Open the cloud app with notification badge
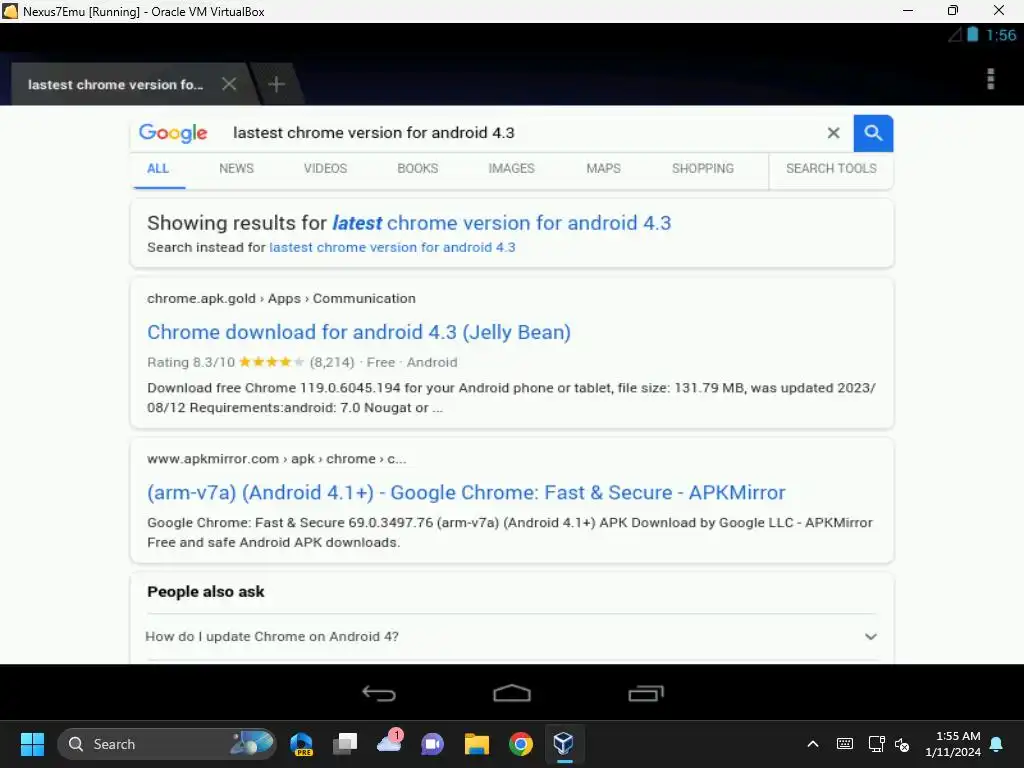The image size is (1024, 768). pos(390,743)
